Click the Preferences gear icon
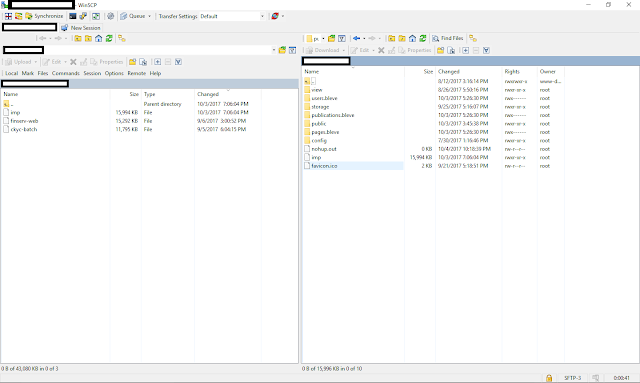 click(111, 16)
